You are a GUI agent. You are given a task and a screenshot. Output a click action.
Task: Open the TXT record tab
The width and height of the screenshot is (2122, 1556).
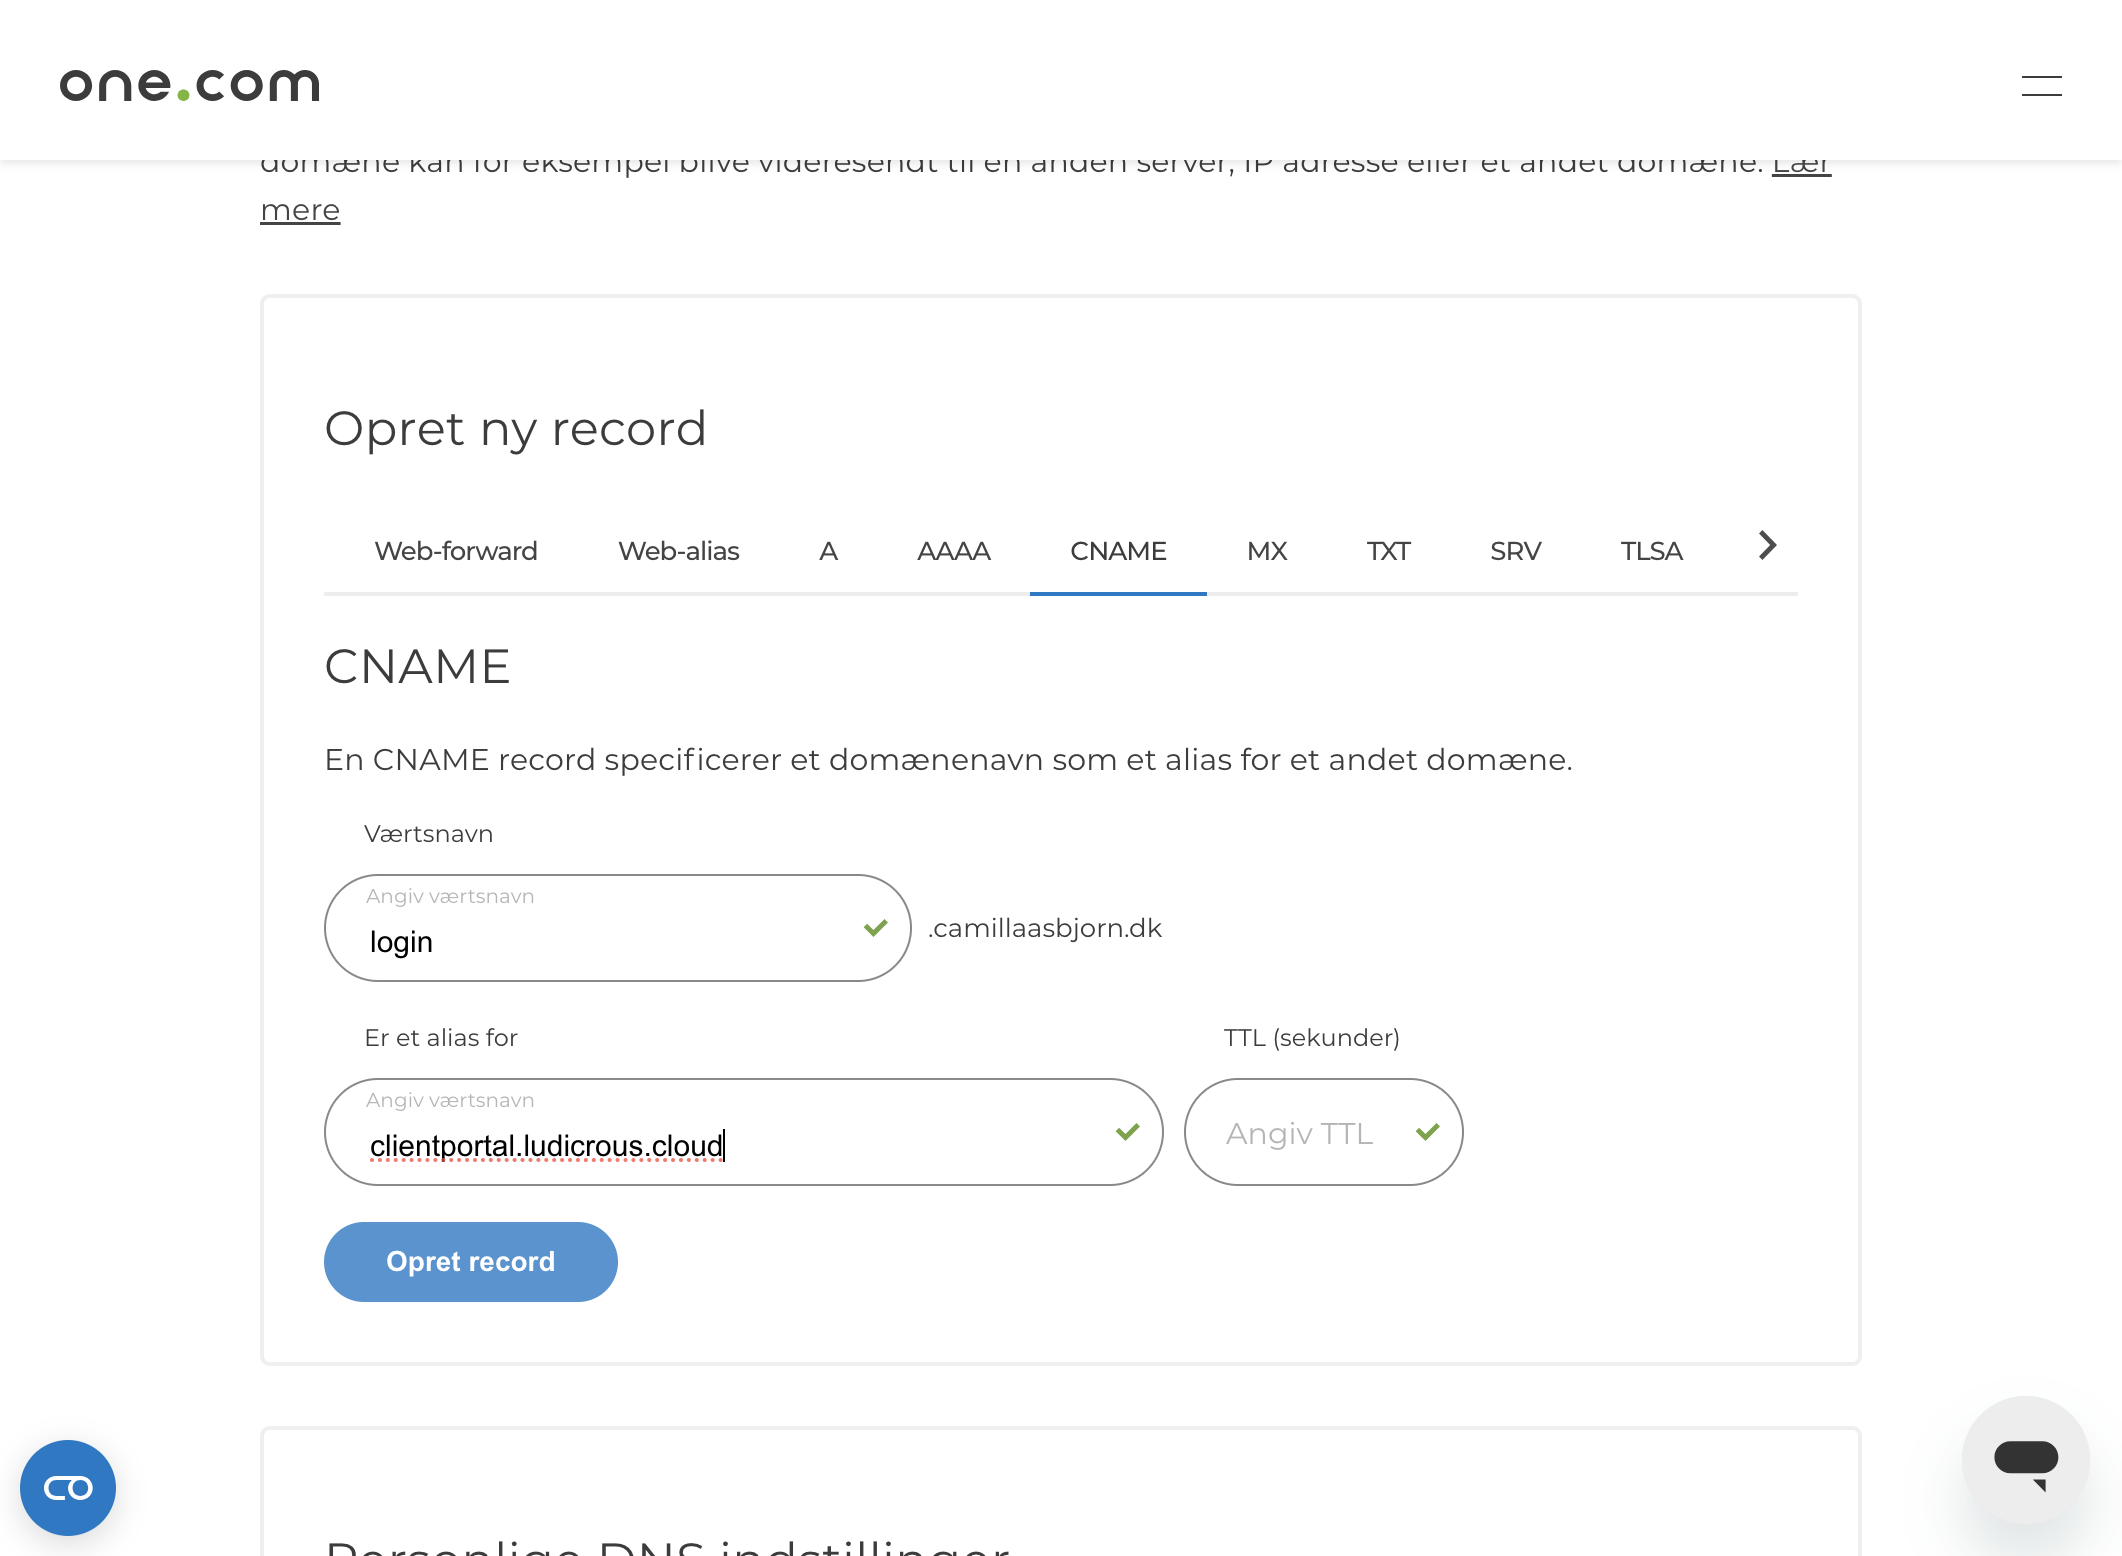pos(1388,551)
